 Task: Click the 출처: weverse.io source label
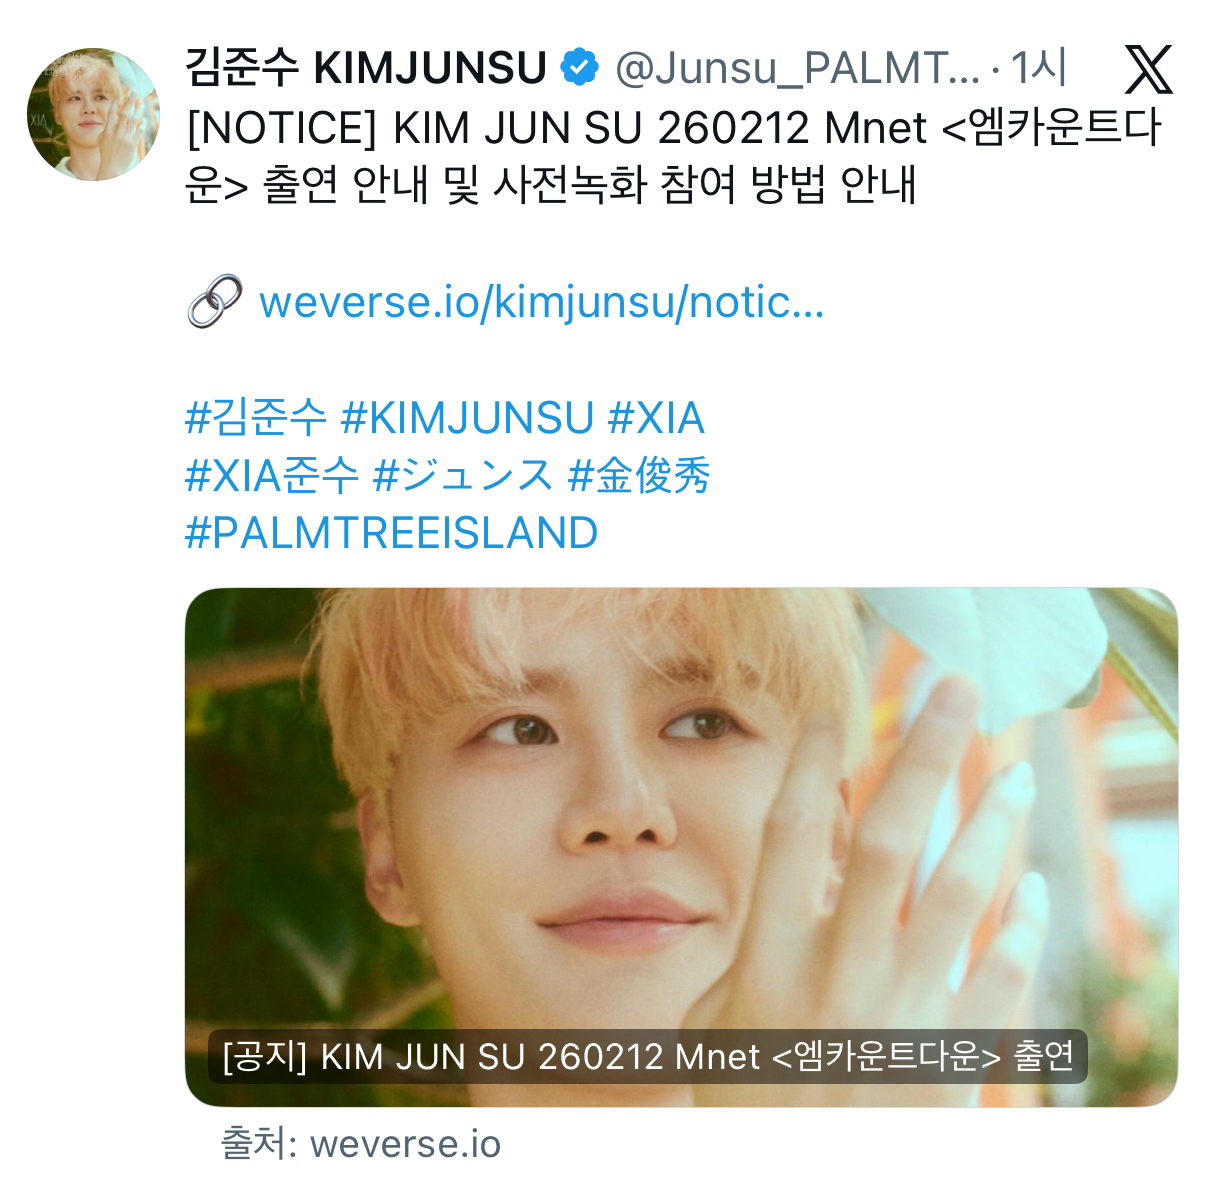click(361, 1144)
